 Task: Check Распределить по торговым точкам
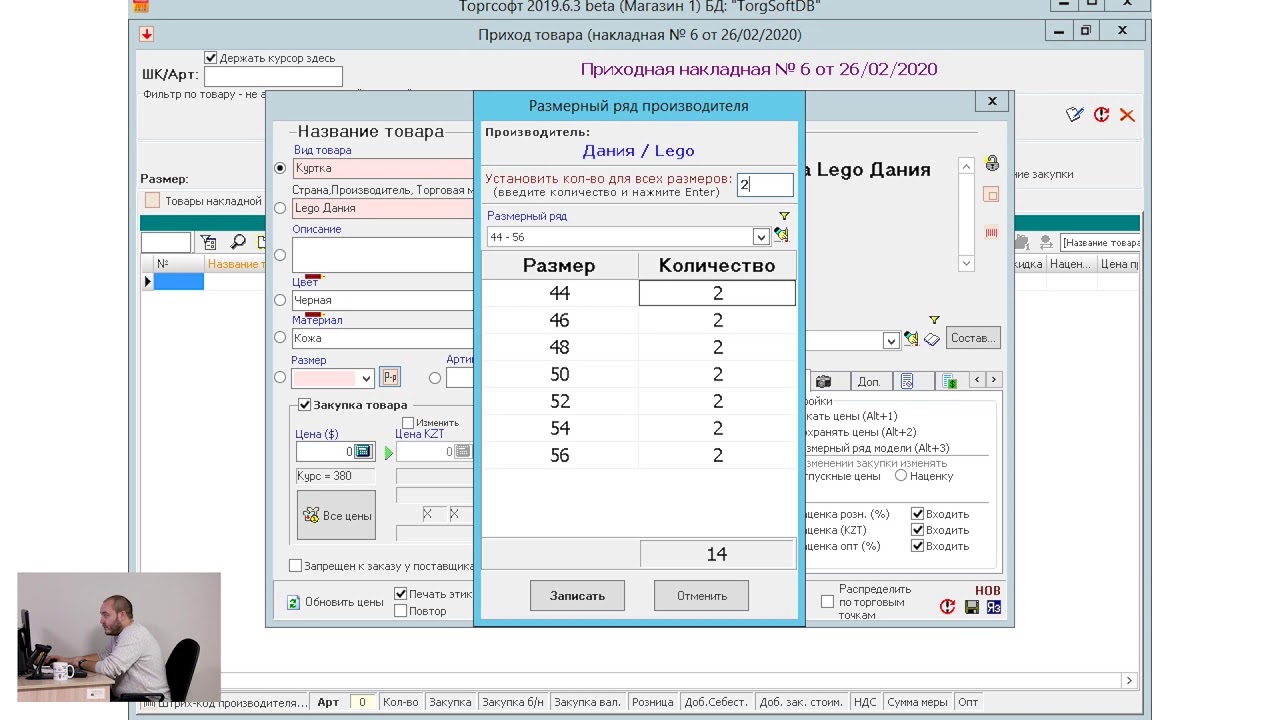[827, 602]
